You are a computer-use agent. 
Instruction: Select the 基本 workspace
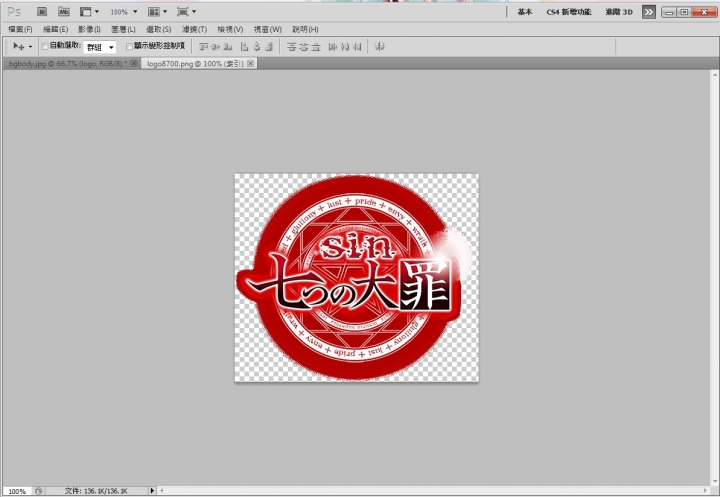pos(525,12)
